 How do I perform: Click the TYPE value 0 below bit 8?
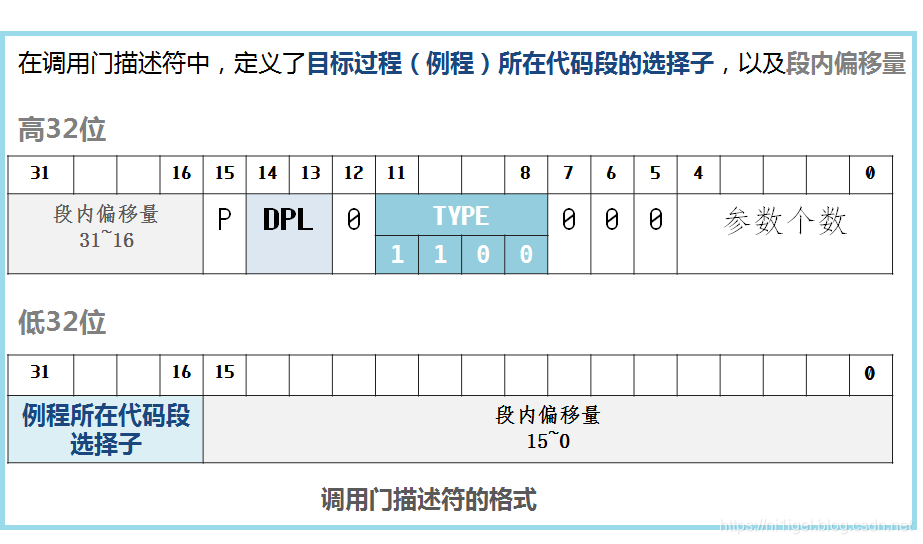tap(526, 254)
